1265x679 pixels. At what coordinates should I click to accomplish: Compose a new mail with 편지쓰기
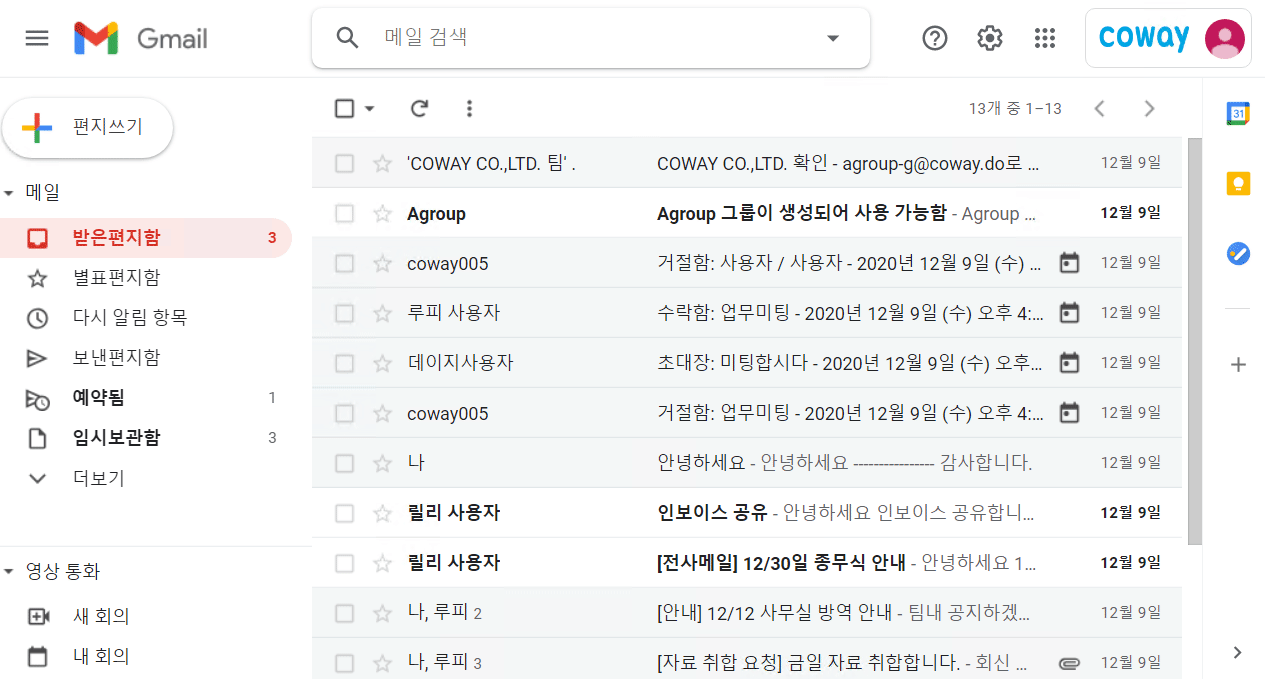tap(88, 128)
